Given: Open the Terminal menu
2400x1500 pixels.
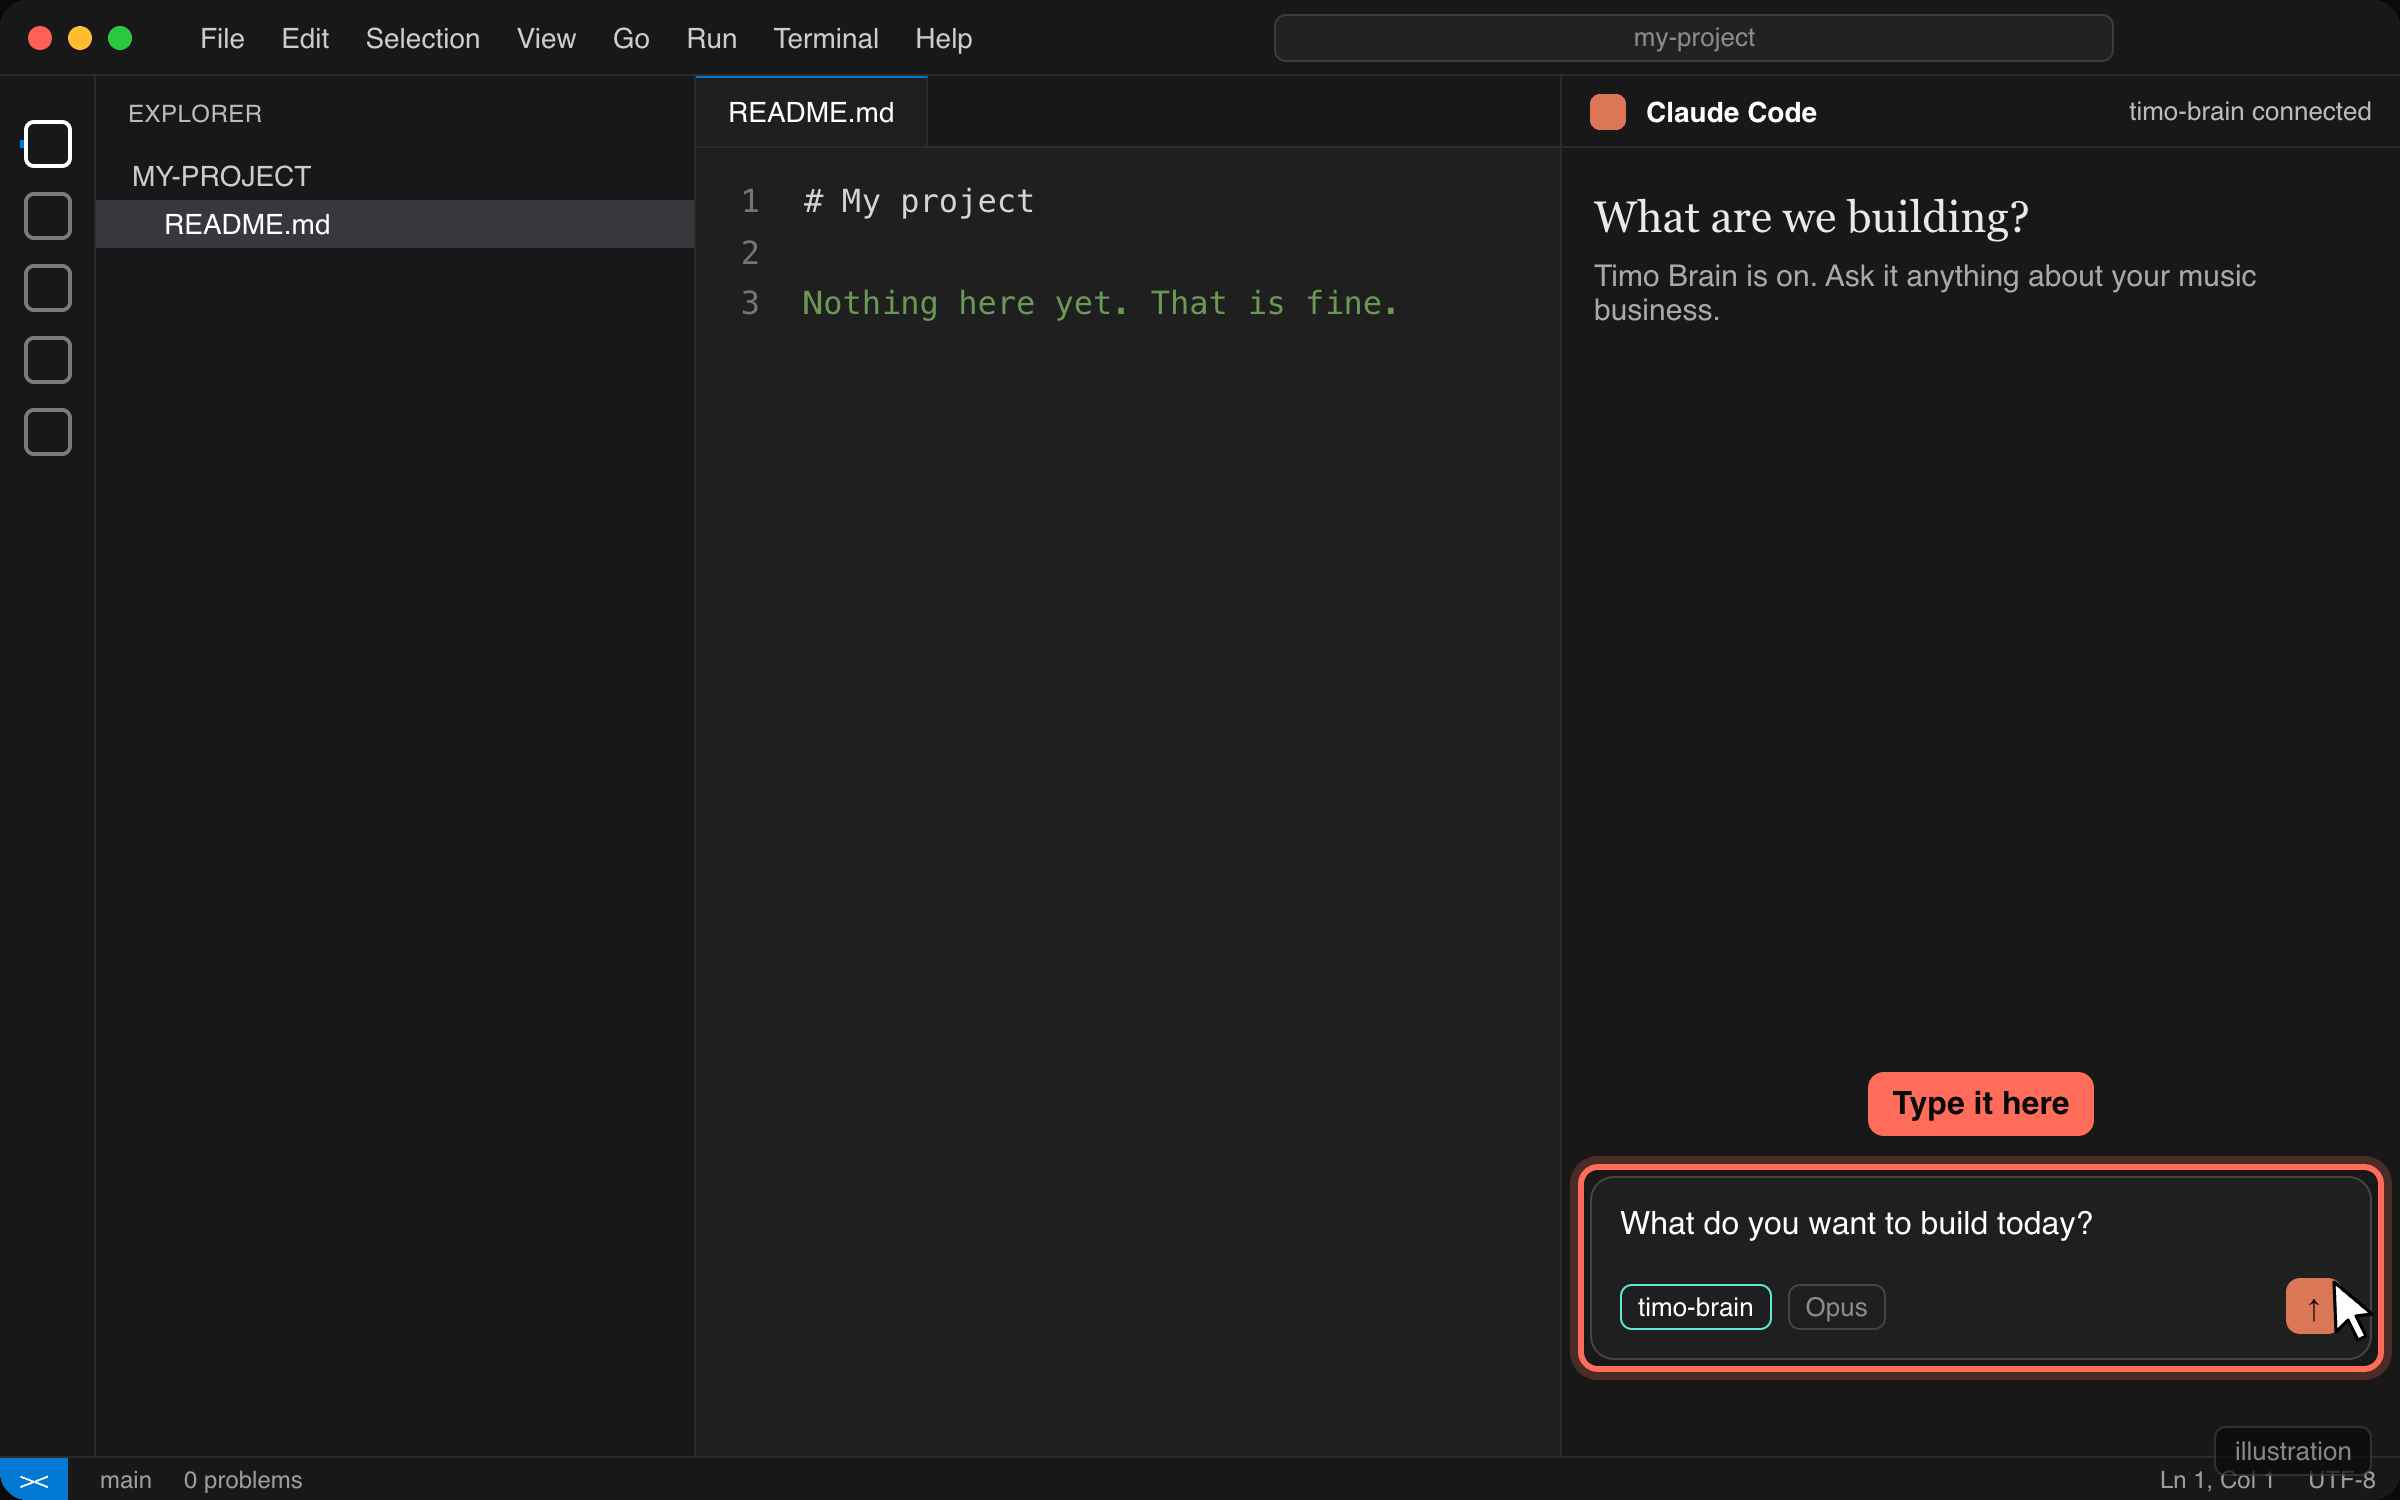Looking at the screenshot, I should [825, 38].
